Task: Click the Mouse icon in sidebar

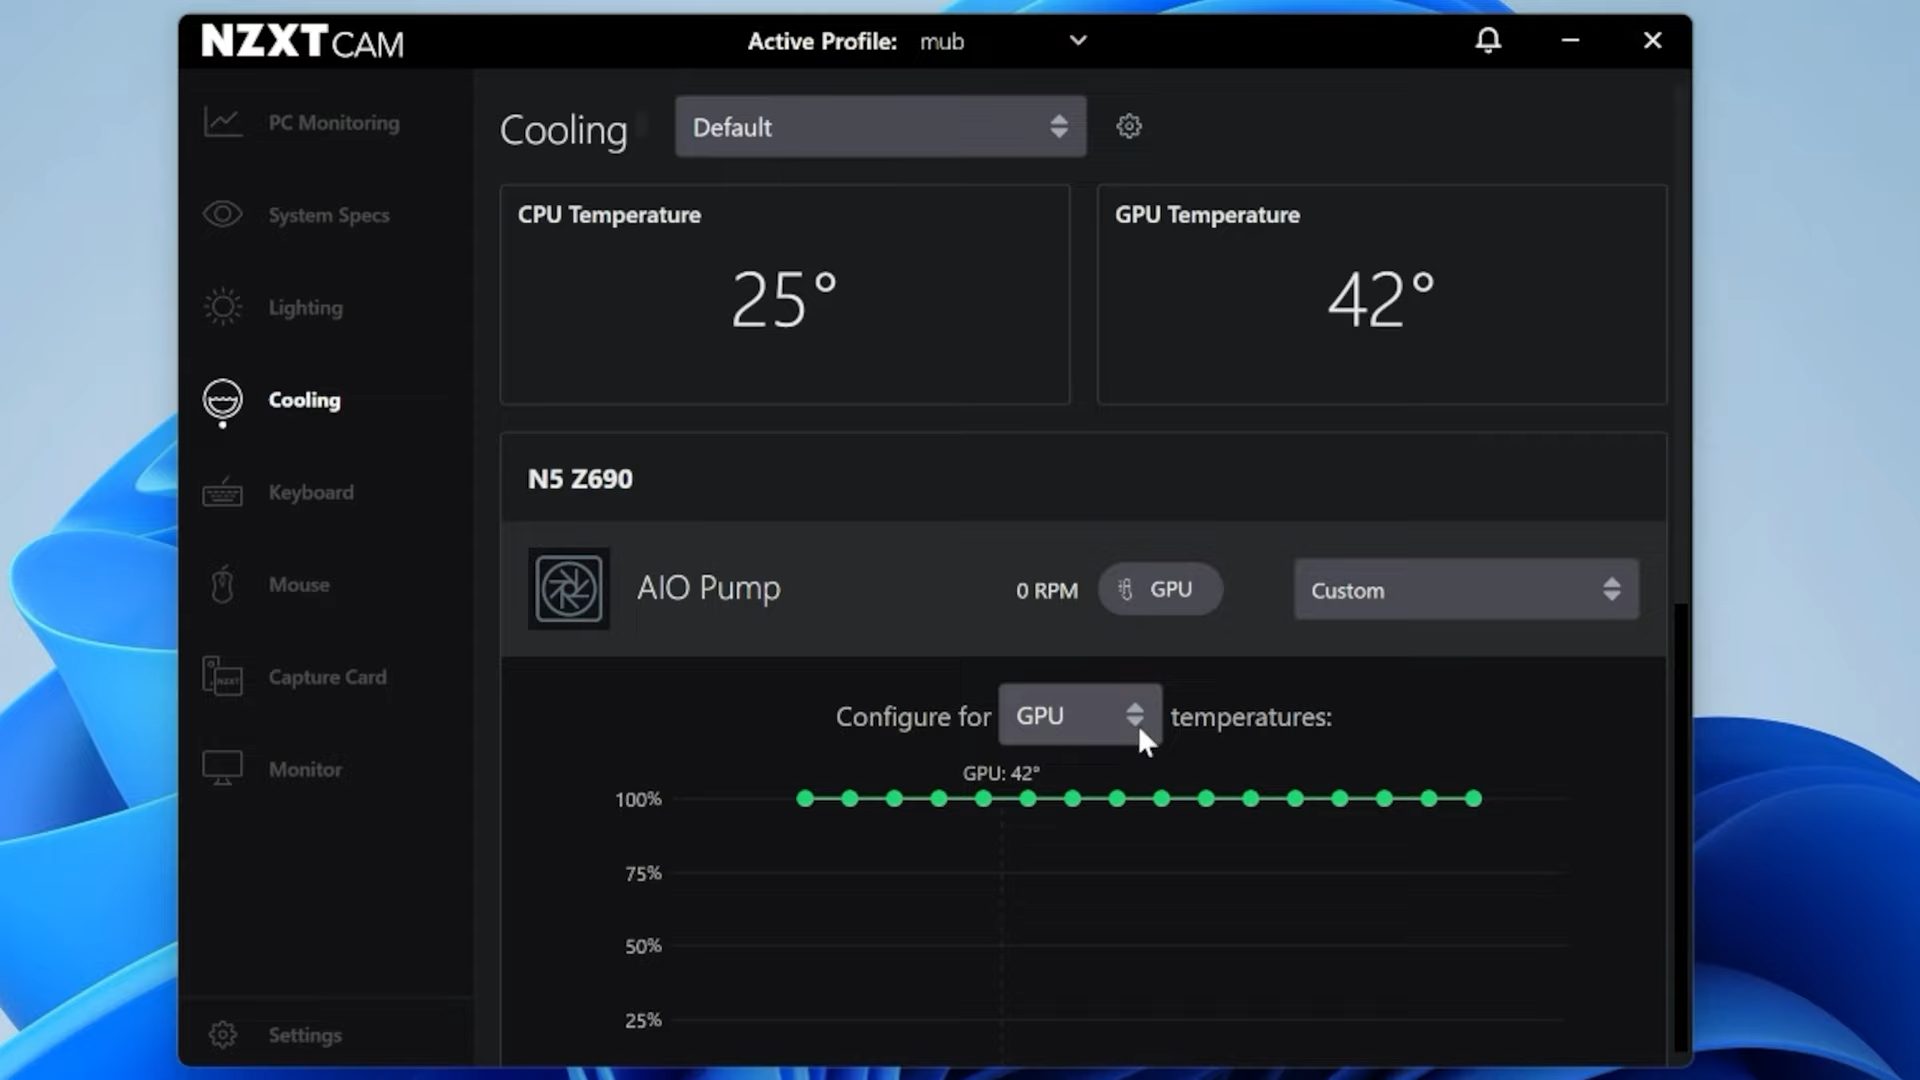Action: (x=223, y=584)
